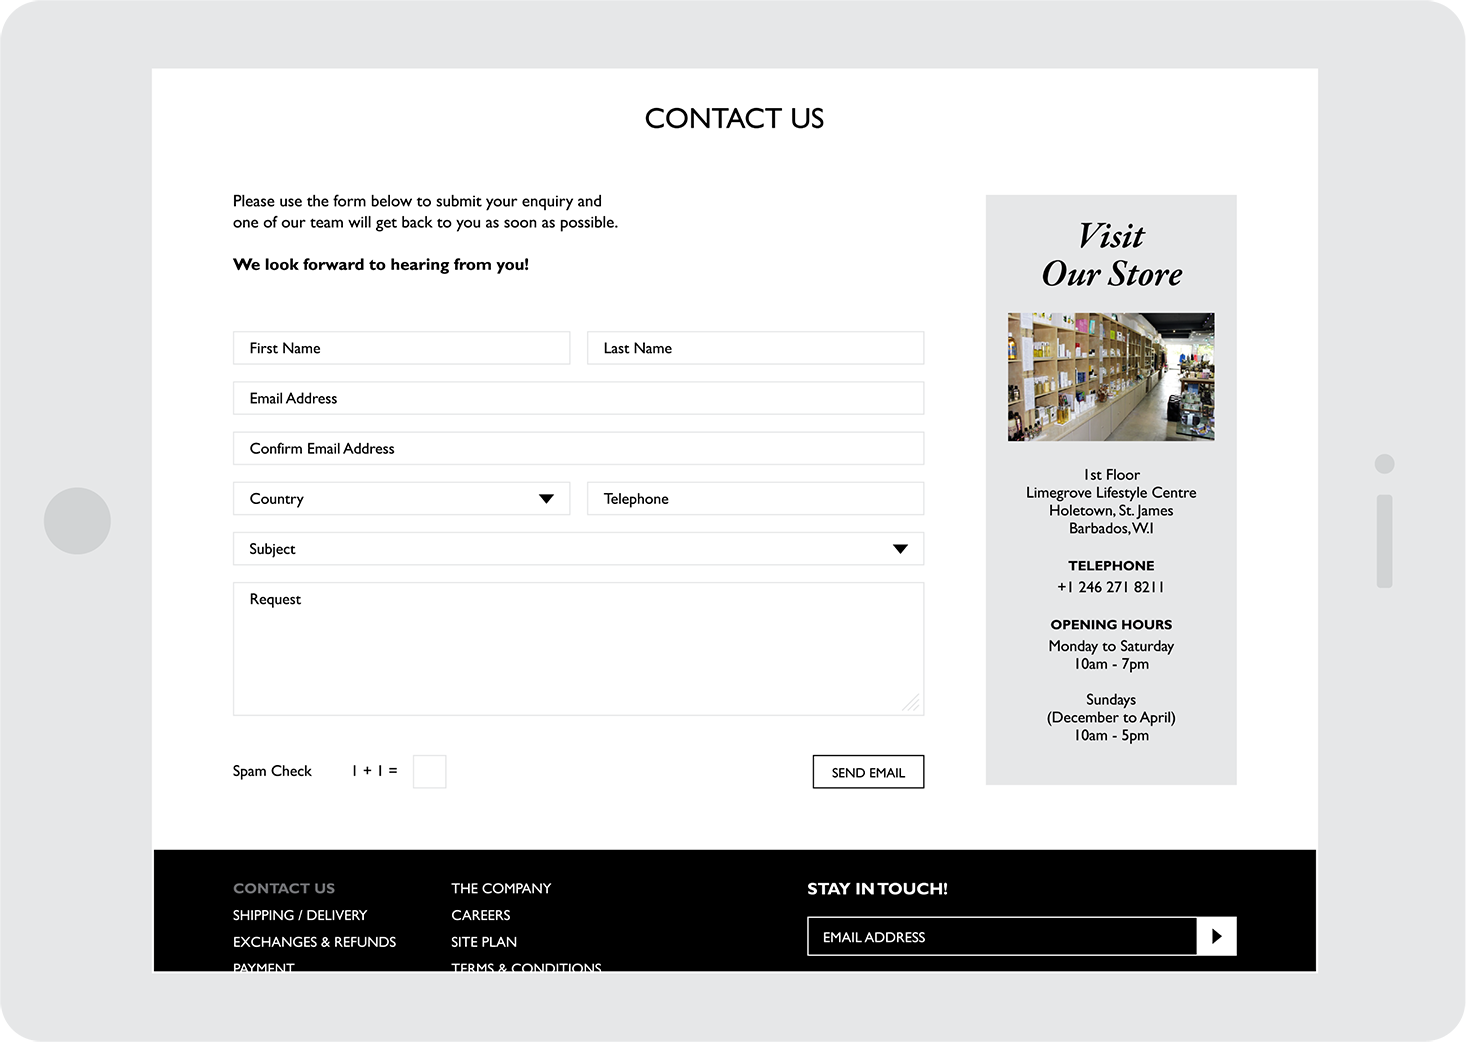Viewport: 1466px width, 1042px height.
Task: Click the newsletter Email Address field
Action: pos(1002,936)
